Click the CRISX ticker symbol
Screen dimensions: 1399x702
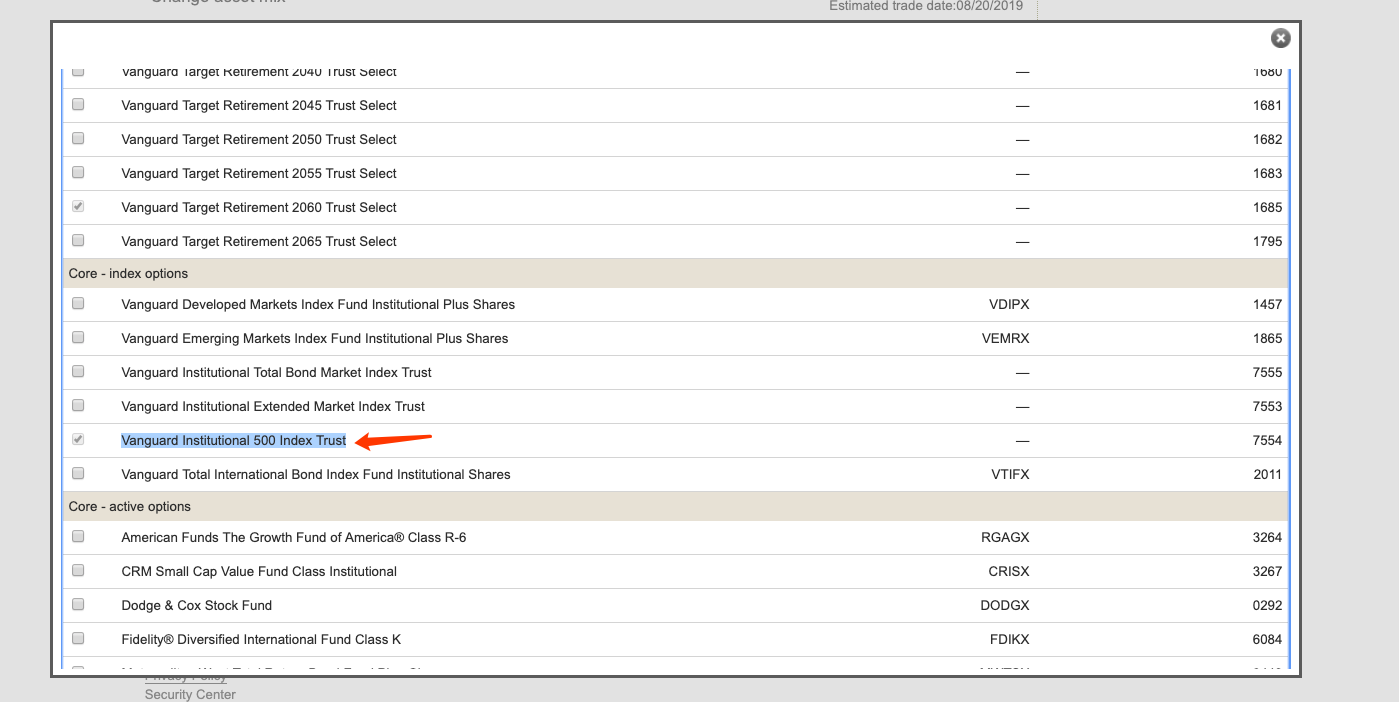[x=1009, y=571]
